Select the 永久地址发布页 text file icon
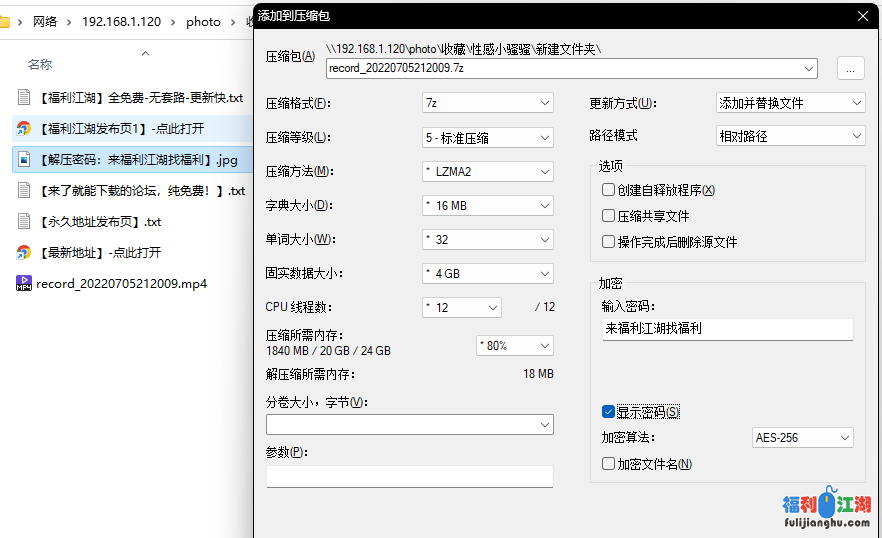 tap(24, 221)
